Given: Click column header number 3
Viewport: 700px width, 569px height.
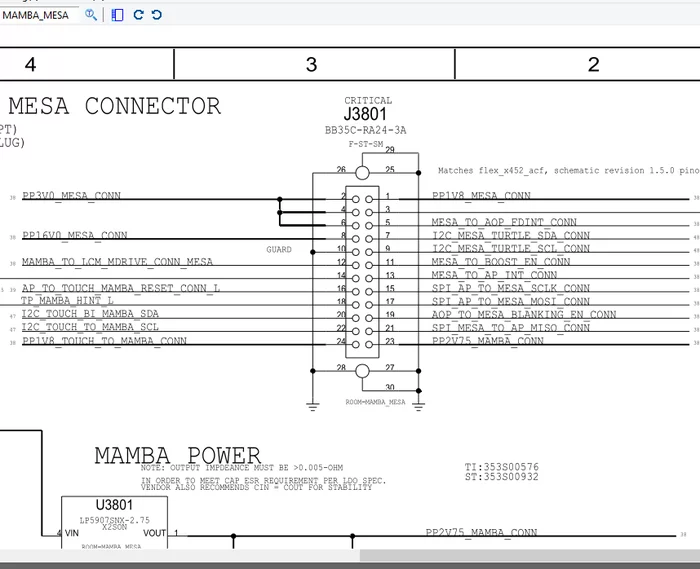Looking at the screenshot, I should (312, 64).
